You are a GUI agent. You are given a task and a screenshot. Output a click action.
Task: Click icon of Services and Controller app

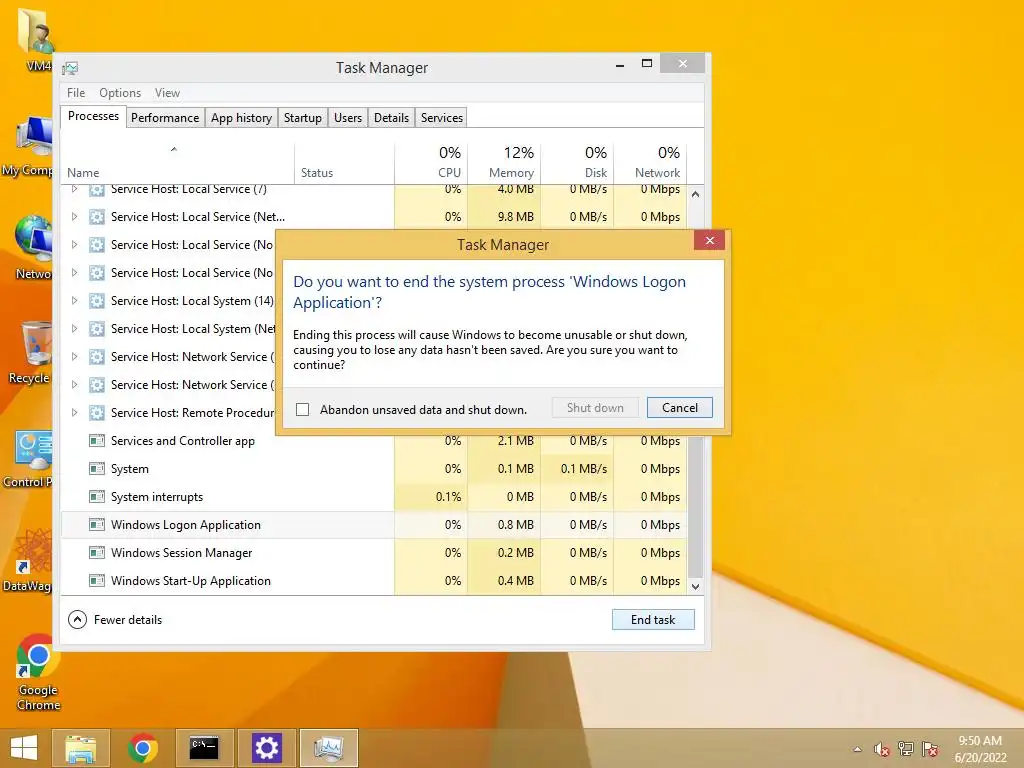tap(97, 441)
